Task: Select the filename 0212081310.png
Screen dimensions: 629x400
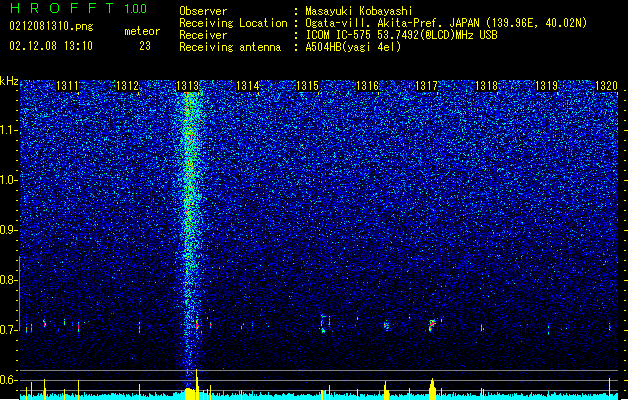Action: pos(51,26)
